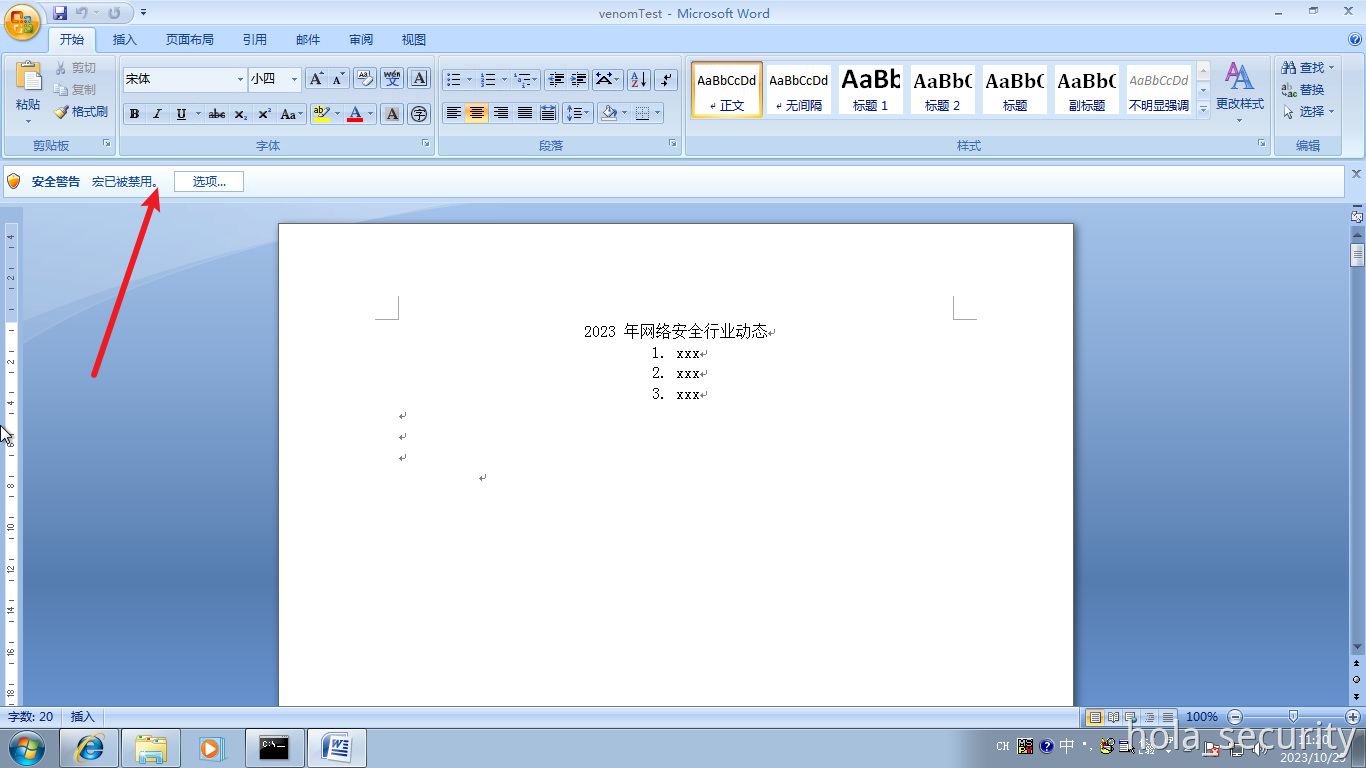Open the font color dropdown arrow

click(368, 114)
